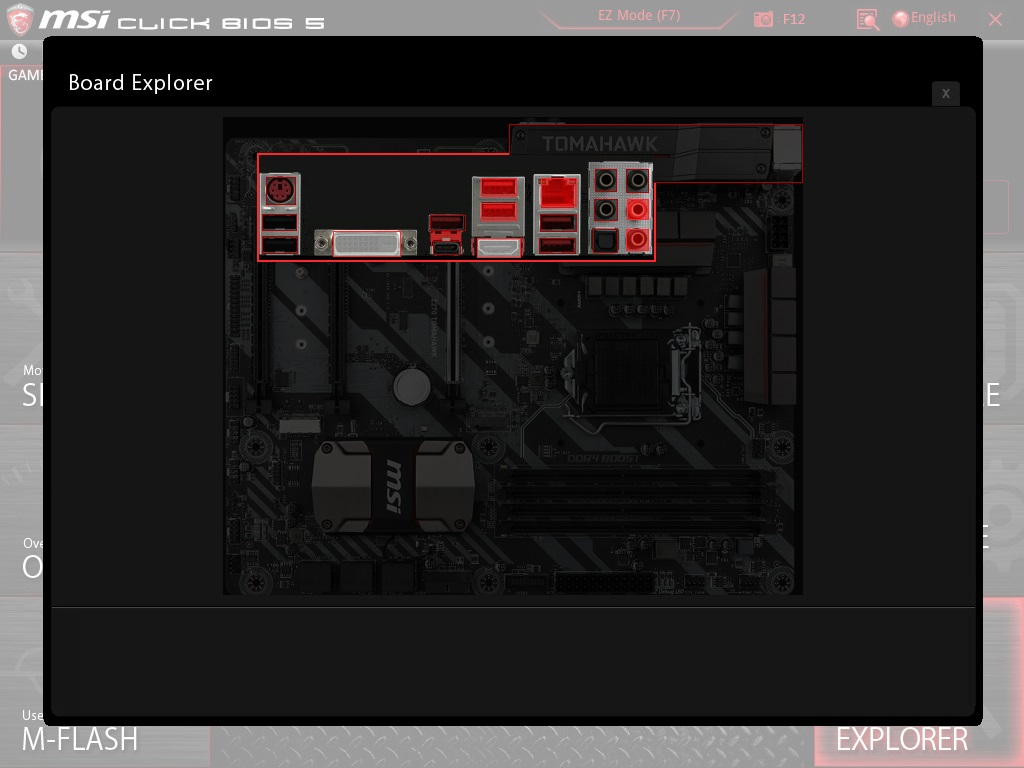Select the red USB Type-A port above Type-C
Screen dimensions: 1024x768
447,223
